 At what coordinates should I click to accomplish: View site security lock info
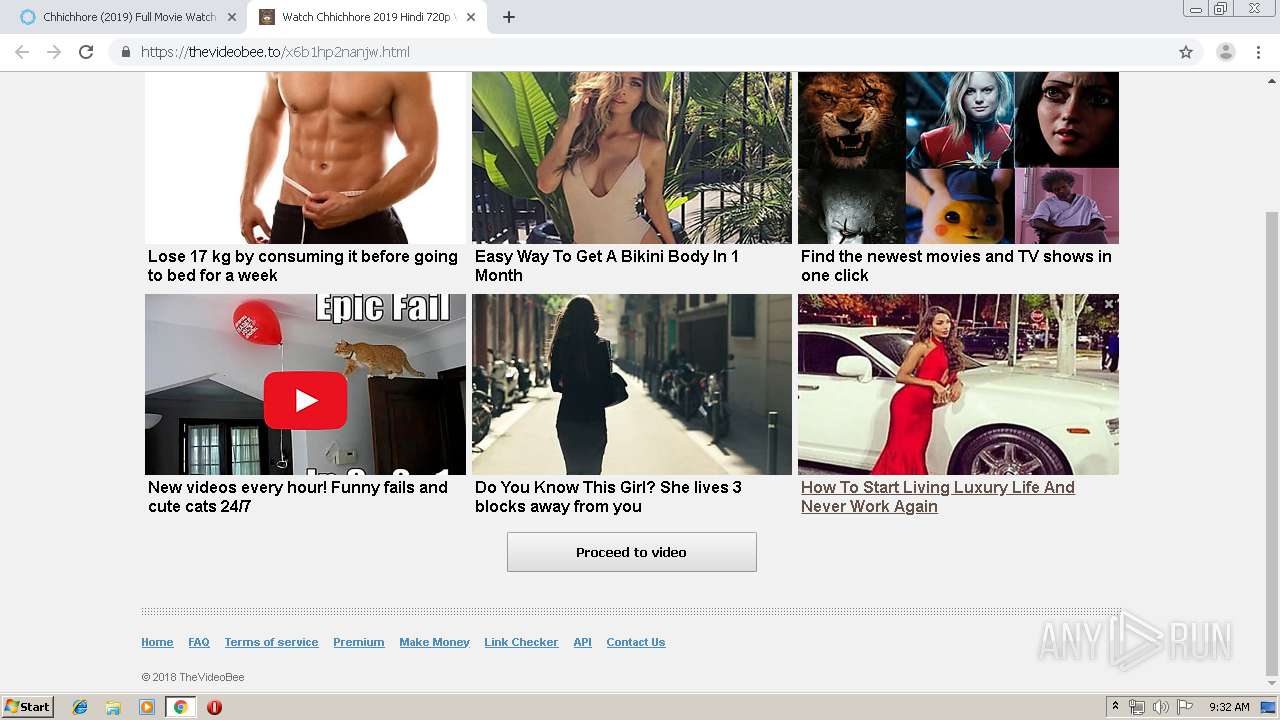125,52
